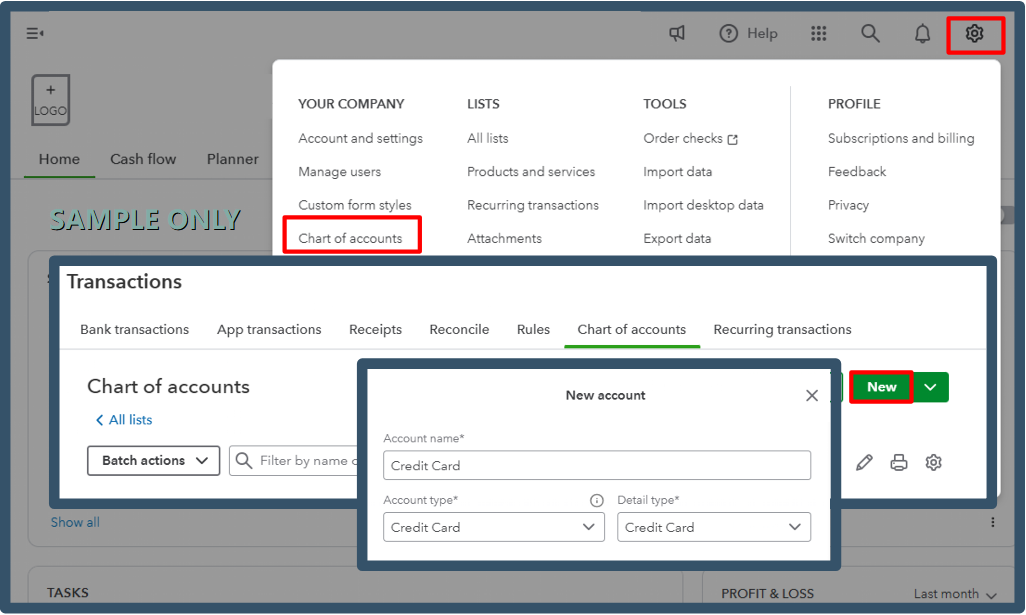
Task: Open the Rules tab
Action: pyautogui.click(x=533, y=330)
